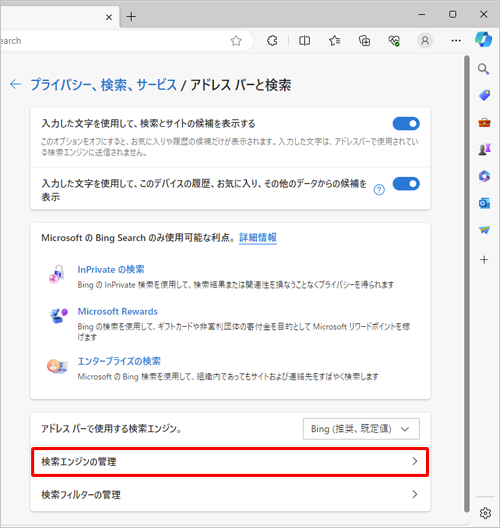Screen dimensions: 500x528
Task: Click the chevron beside 検索フィルターの管理
Action: coord(415,494)
